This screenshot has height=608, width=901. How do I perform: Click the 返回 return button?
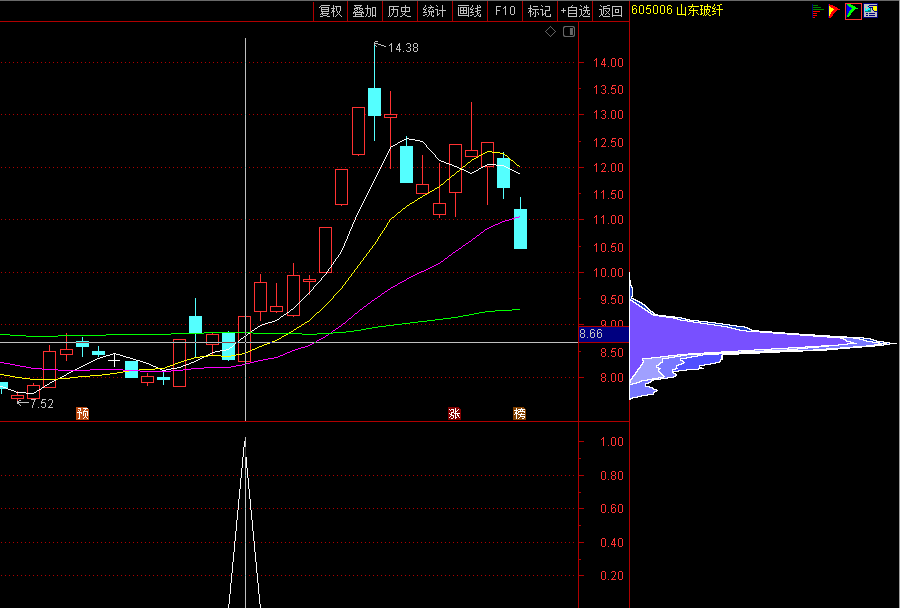610,11
